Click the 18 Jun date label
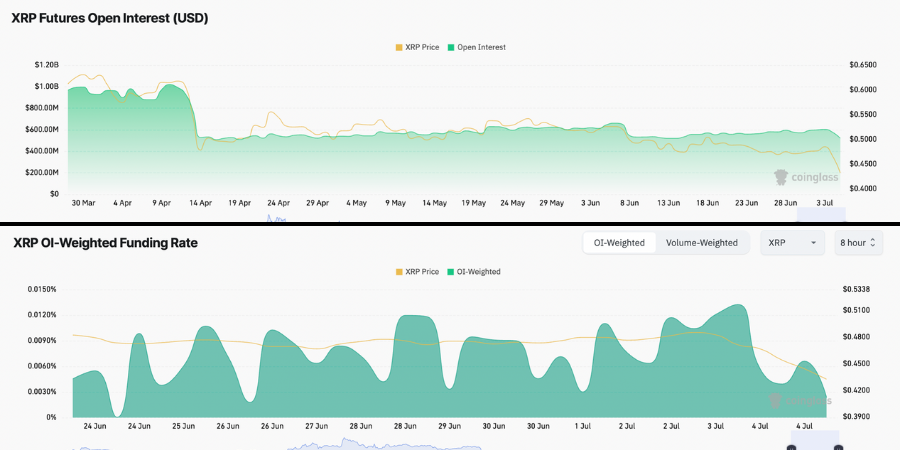The width and height of the screenshot is (900, 450). (708, 203)
